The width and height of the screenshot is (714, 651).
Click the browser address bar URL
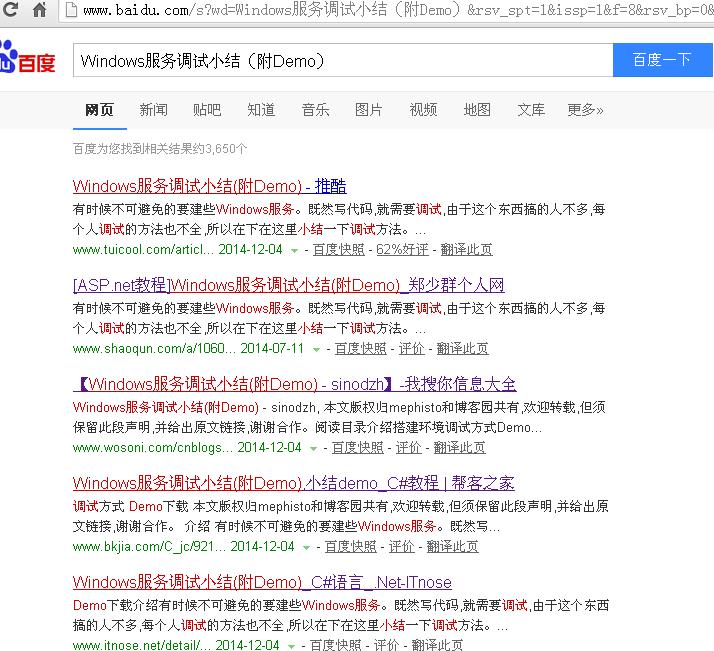pyautogui.click(x=397, y=10)
